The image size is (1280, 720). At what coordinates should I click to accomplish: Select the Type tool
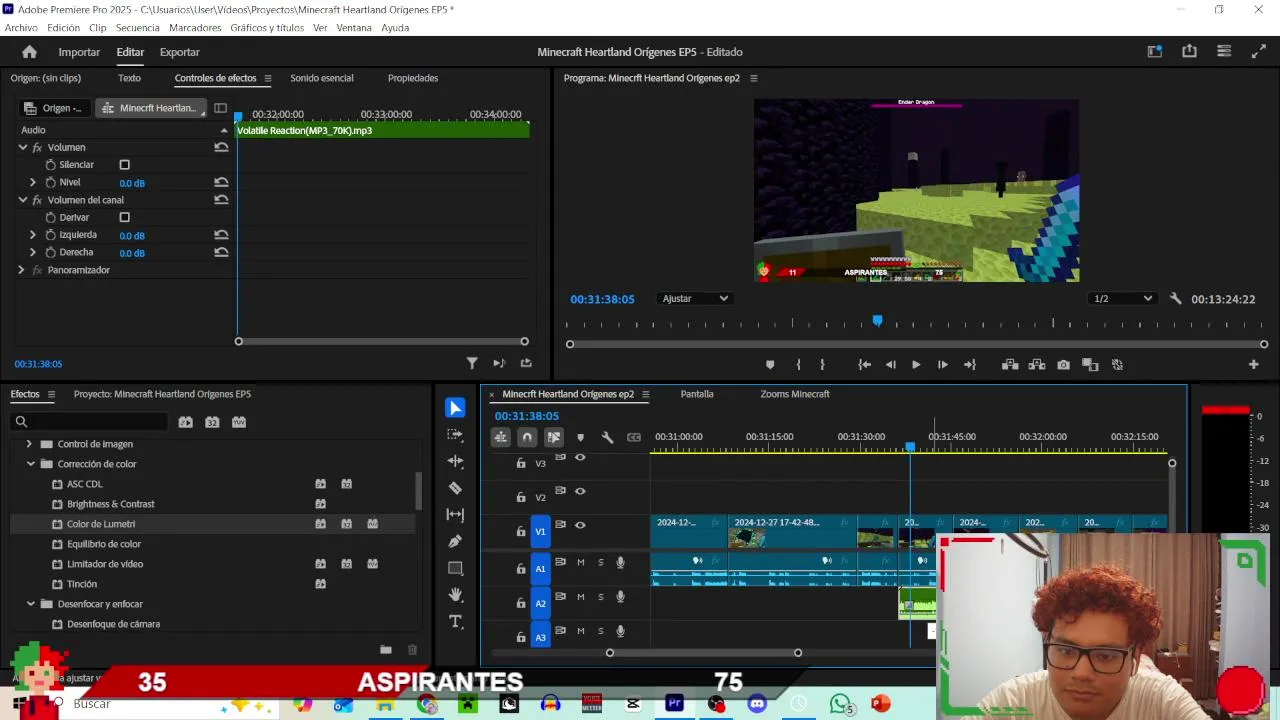click(x=455, y=622)
